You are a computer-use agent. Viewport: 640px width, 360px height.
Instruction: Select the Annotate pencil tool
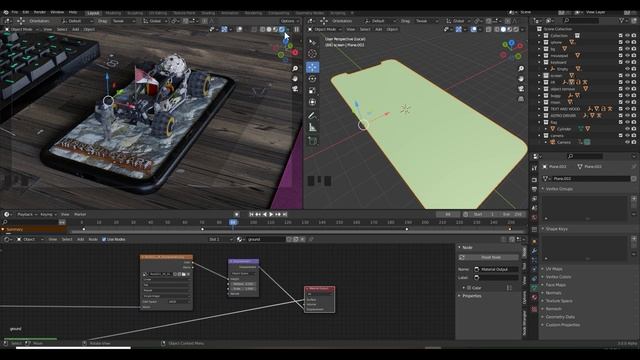[312, 116]
